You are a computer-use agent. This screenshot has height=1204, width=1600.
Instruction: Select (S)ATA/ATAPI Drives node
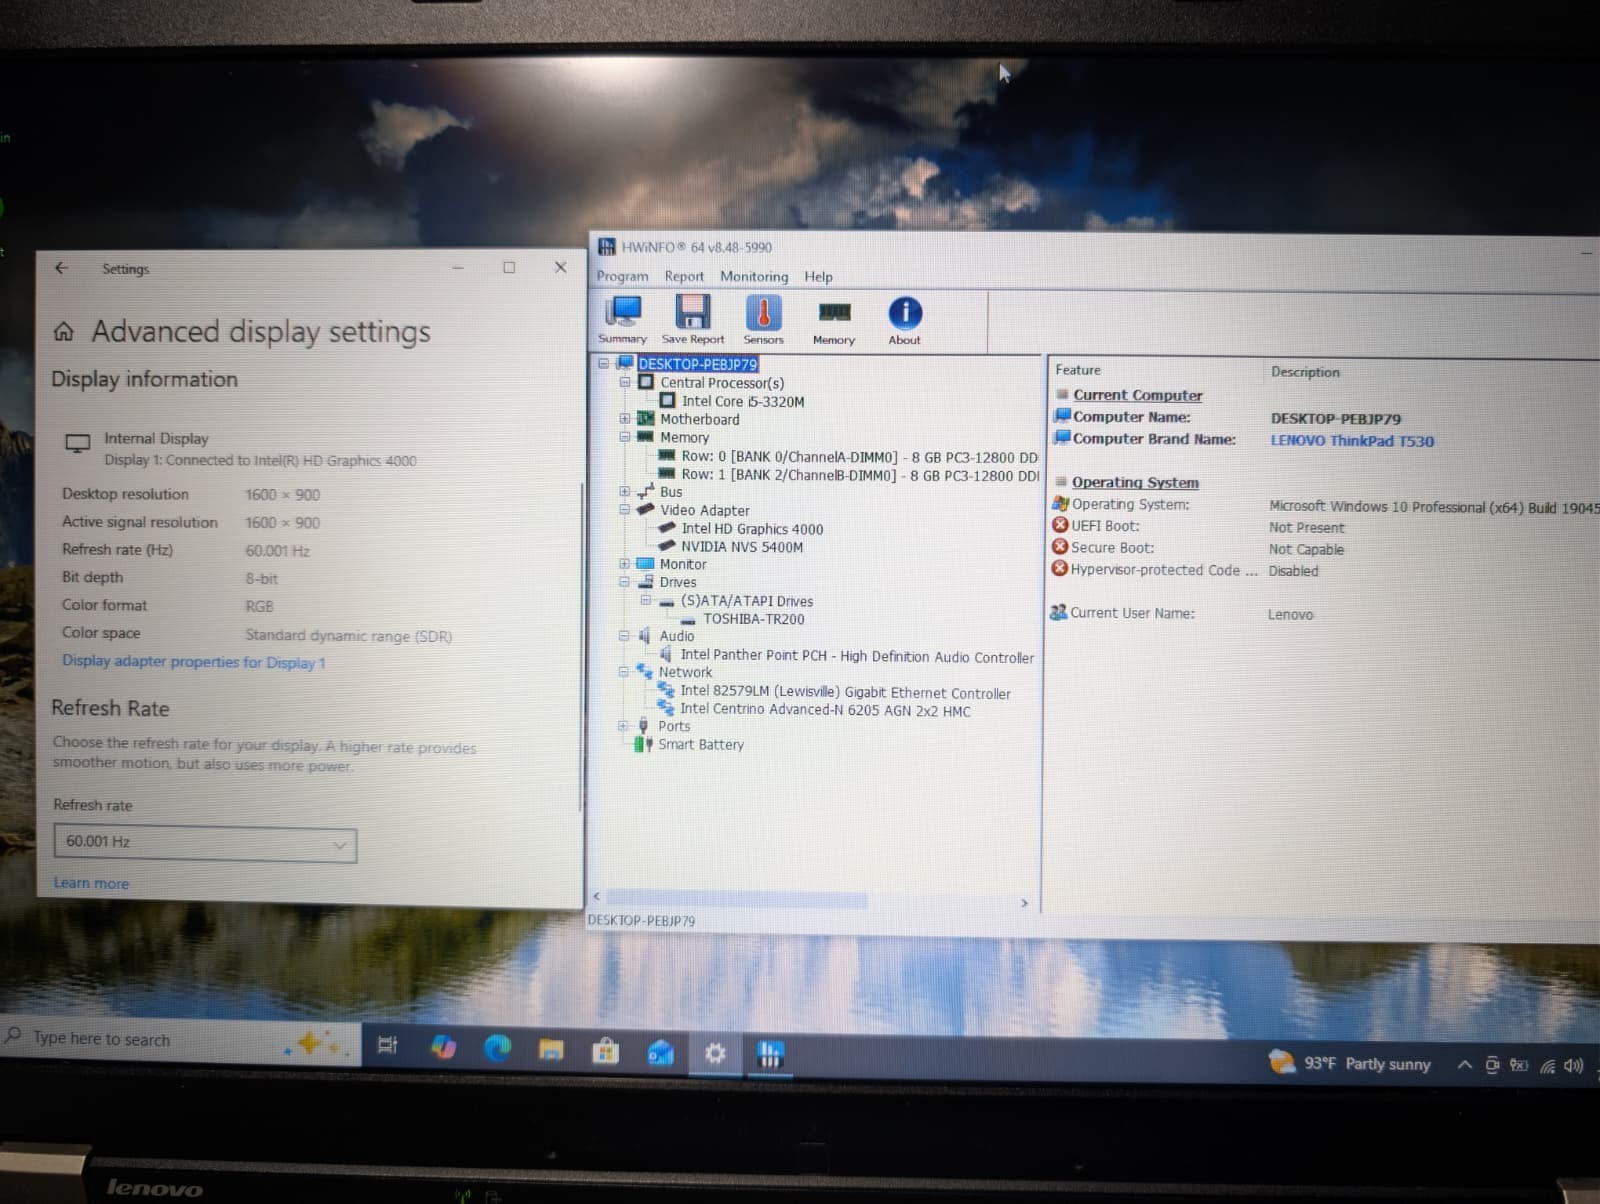(x=746, y=601)
